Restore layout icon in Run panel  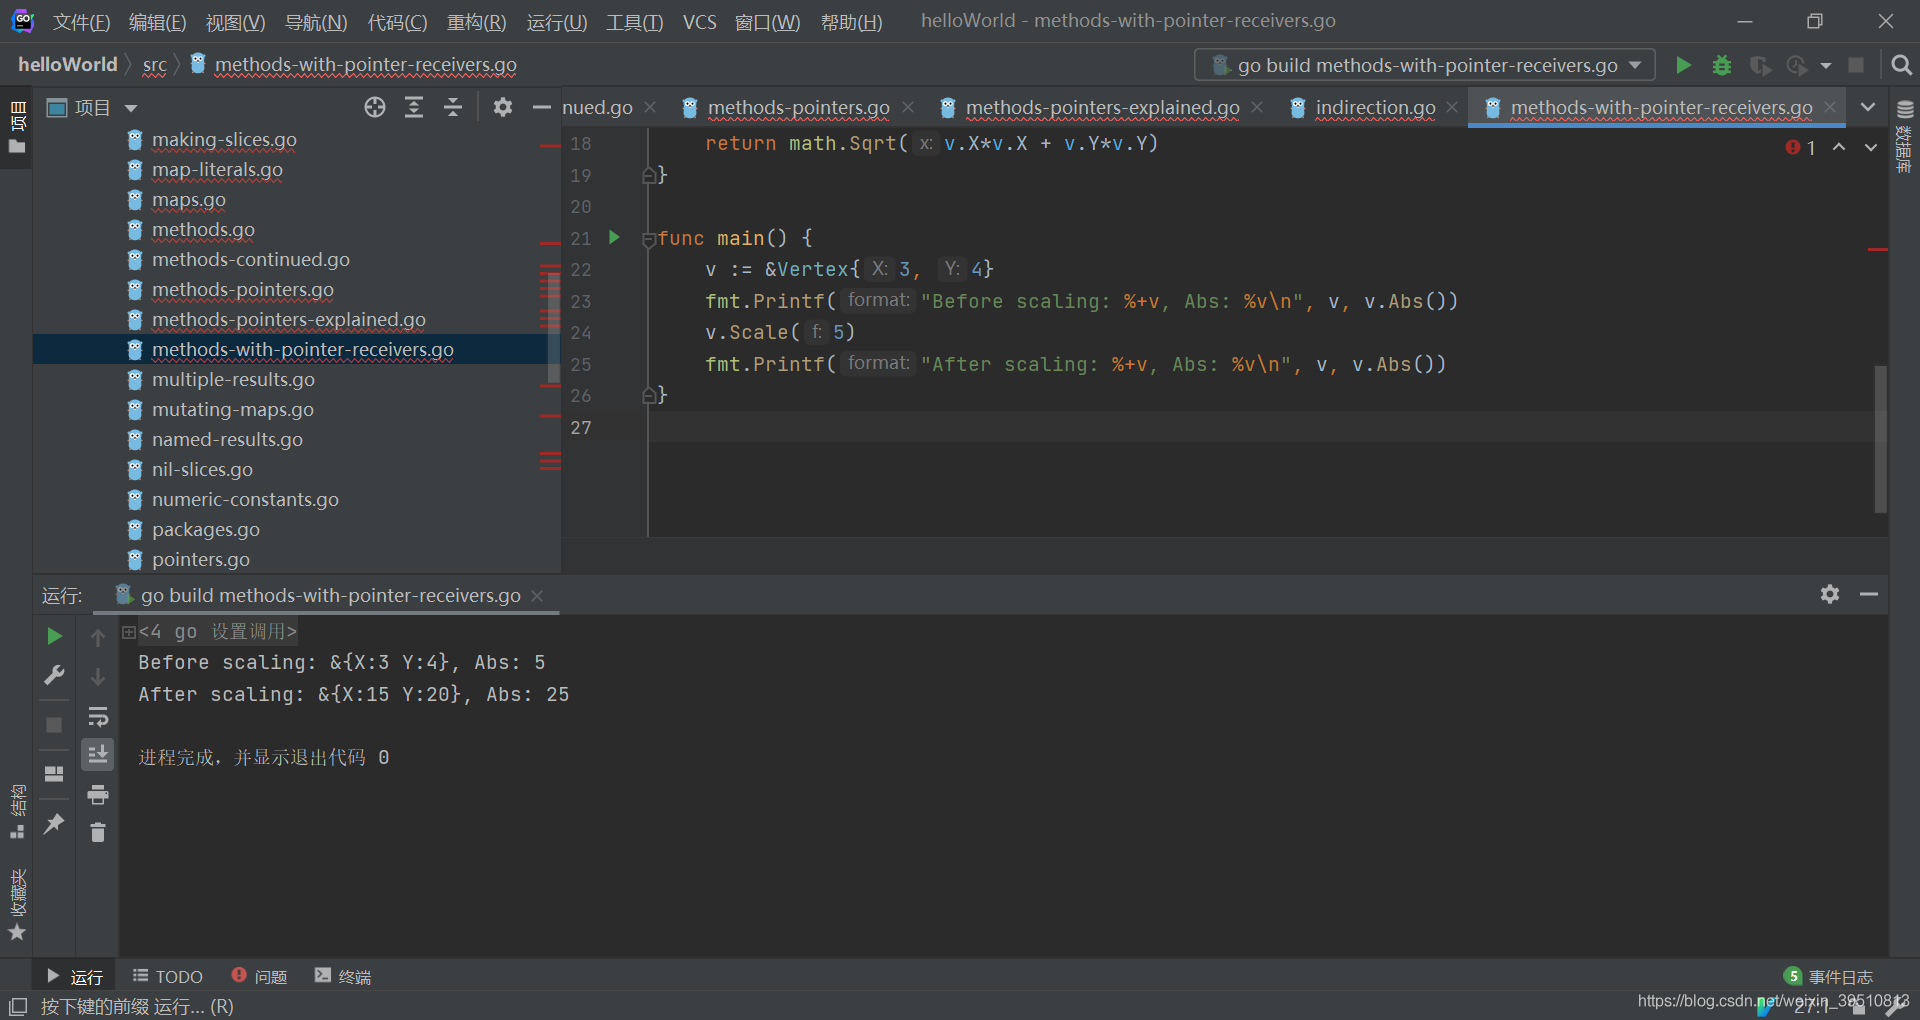coord(54,774)
